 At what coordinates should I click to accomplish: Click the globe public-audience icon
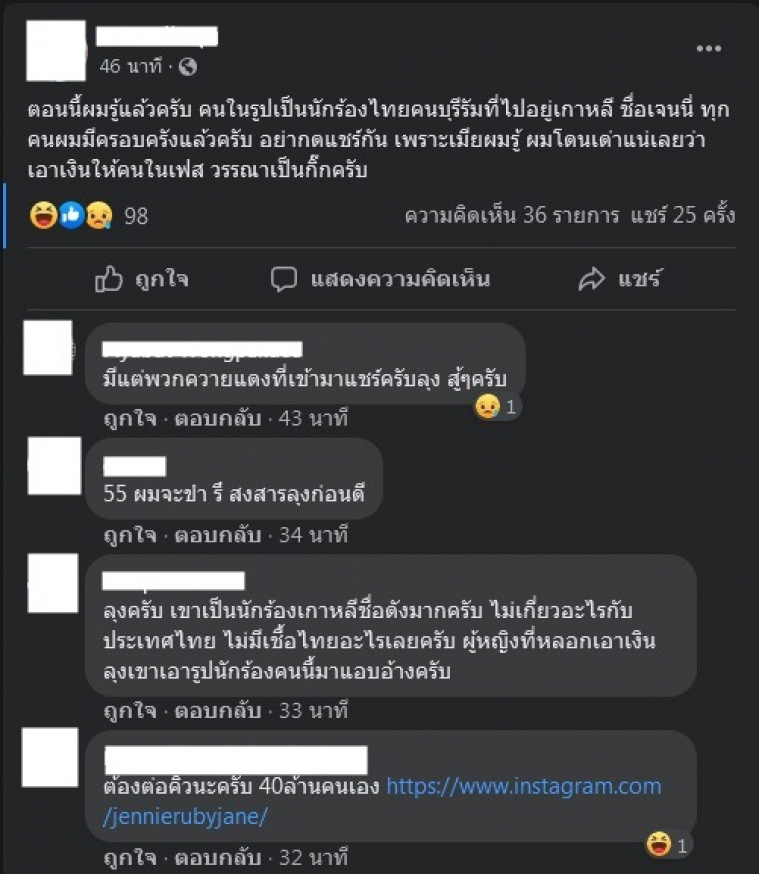click(x=188, y=67)
